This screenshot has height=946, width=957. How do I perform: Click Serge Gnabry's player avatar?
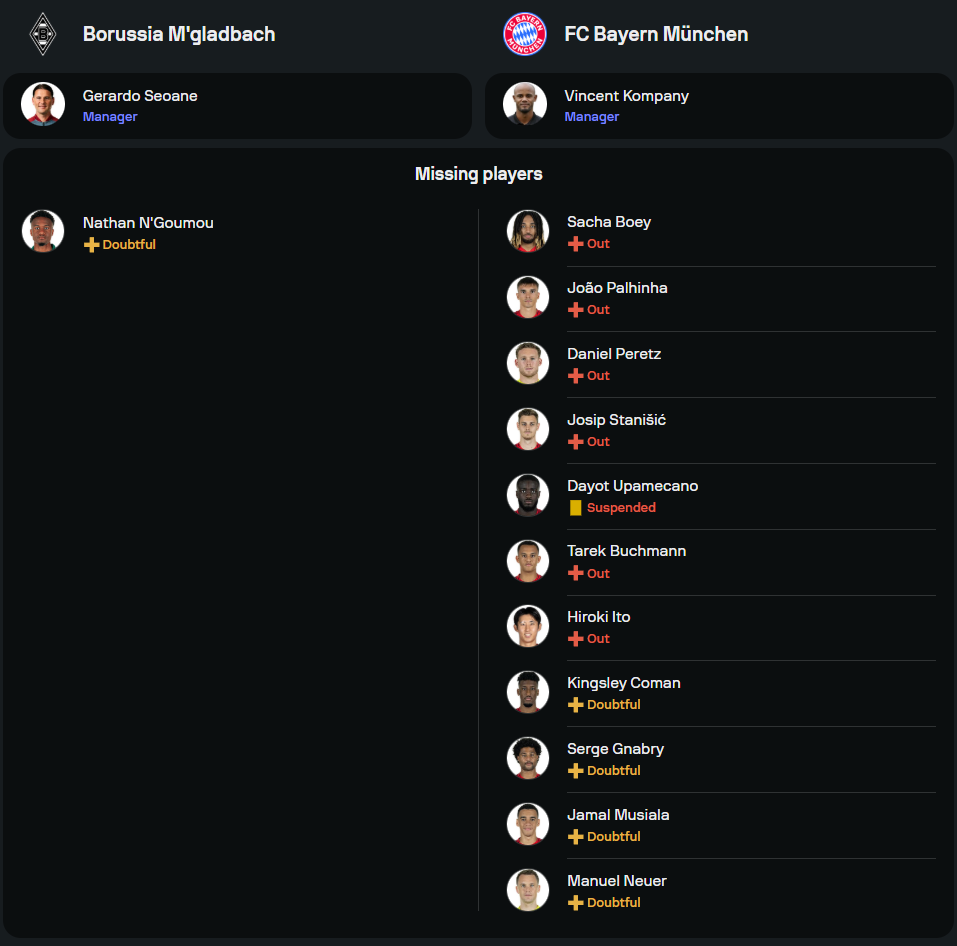pos(528,758)
